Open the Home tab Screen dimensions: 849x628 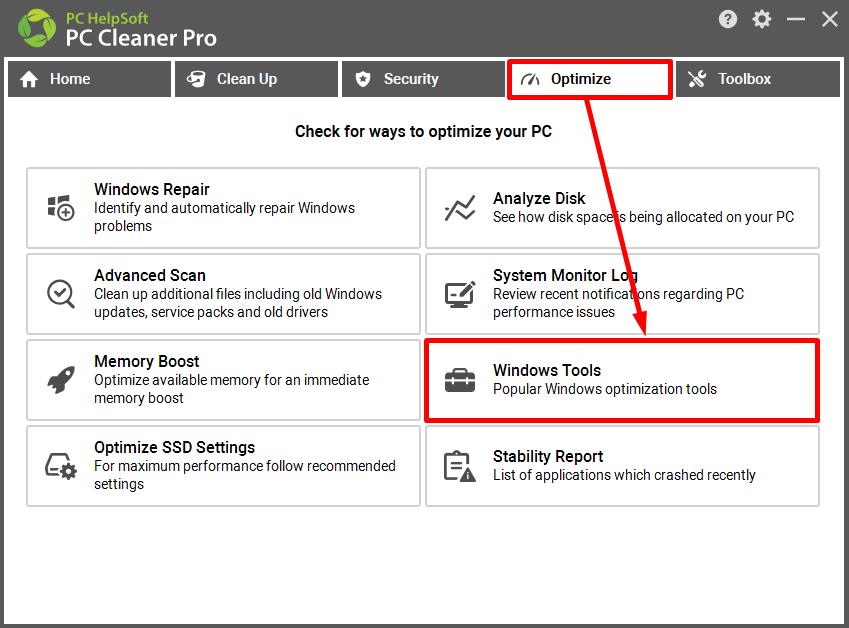(89, 79)
